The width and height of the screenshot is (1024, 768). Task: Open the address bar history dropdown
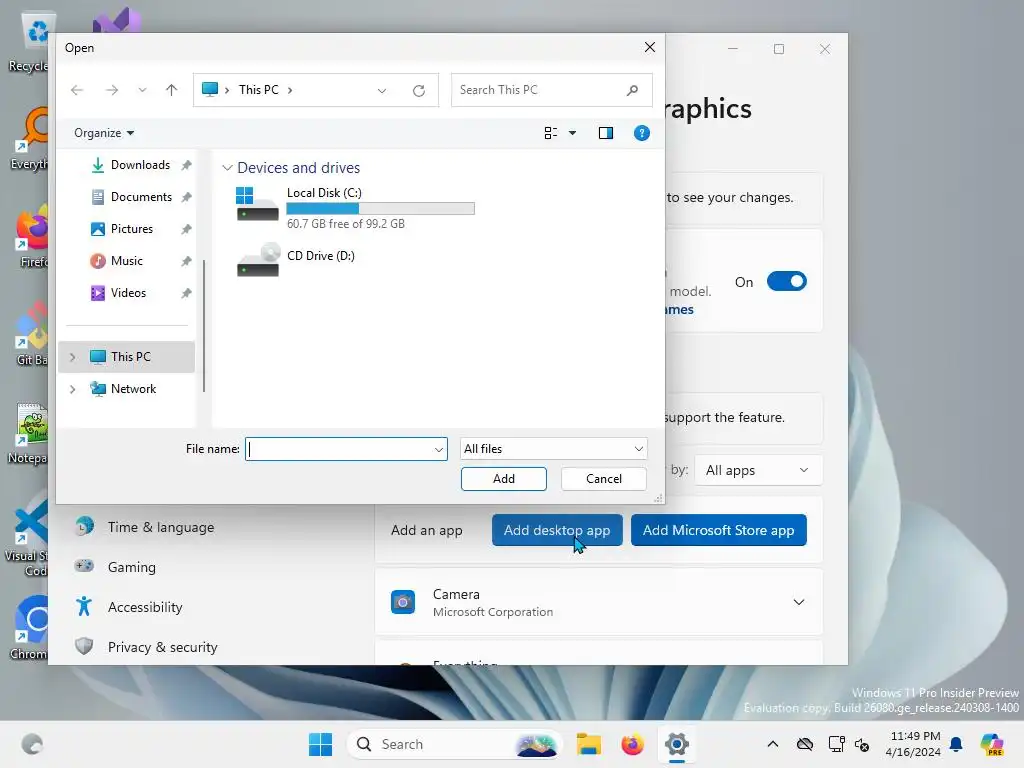[x=382, y=91]
